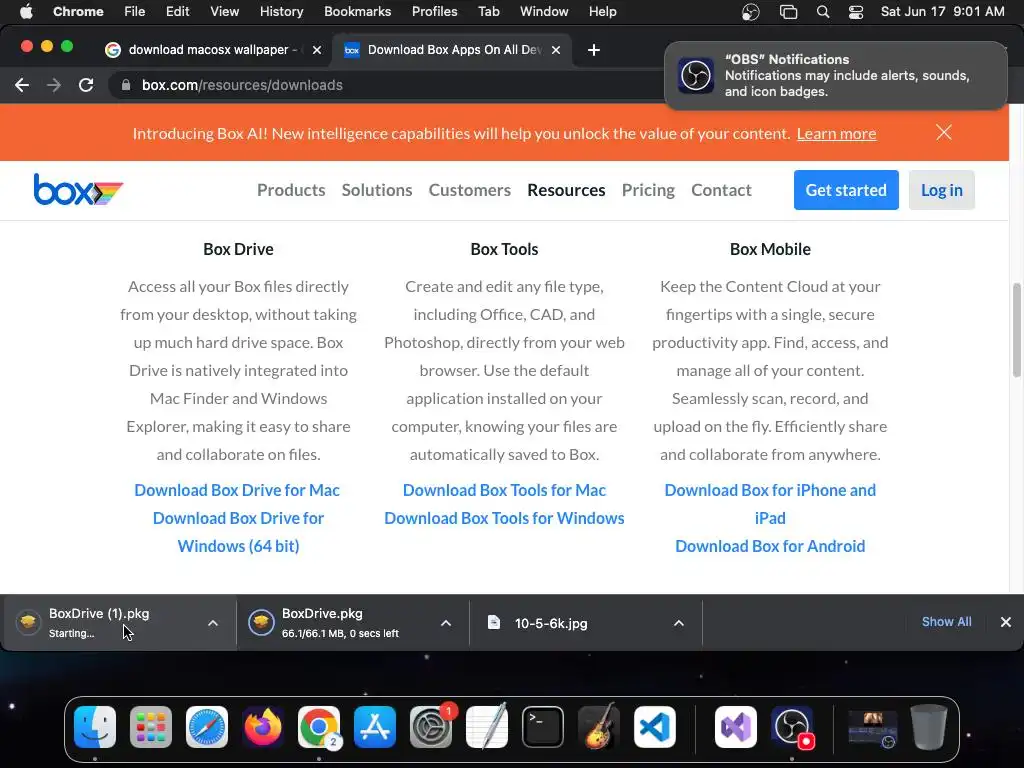This screenshot has width=1024, height=768.
Task: Click the OBS menu bar status icon
Action: point(751,12)
